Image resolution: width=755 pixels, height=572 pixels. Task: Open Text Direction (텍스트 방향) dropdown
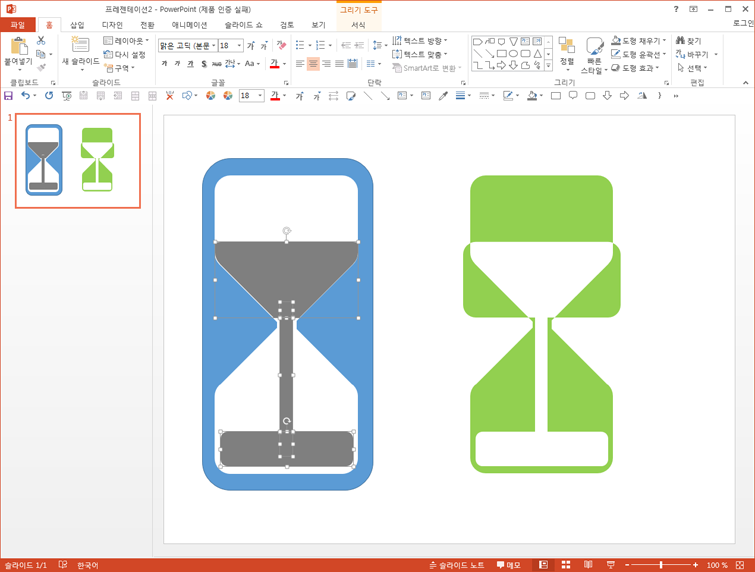[419, 40]
